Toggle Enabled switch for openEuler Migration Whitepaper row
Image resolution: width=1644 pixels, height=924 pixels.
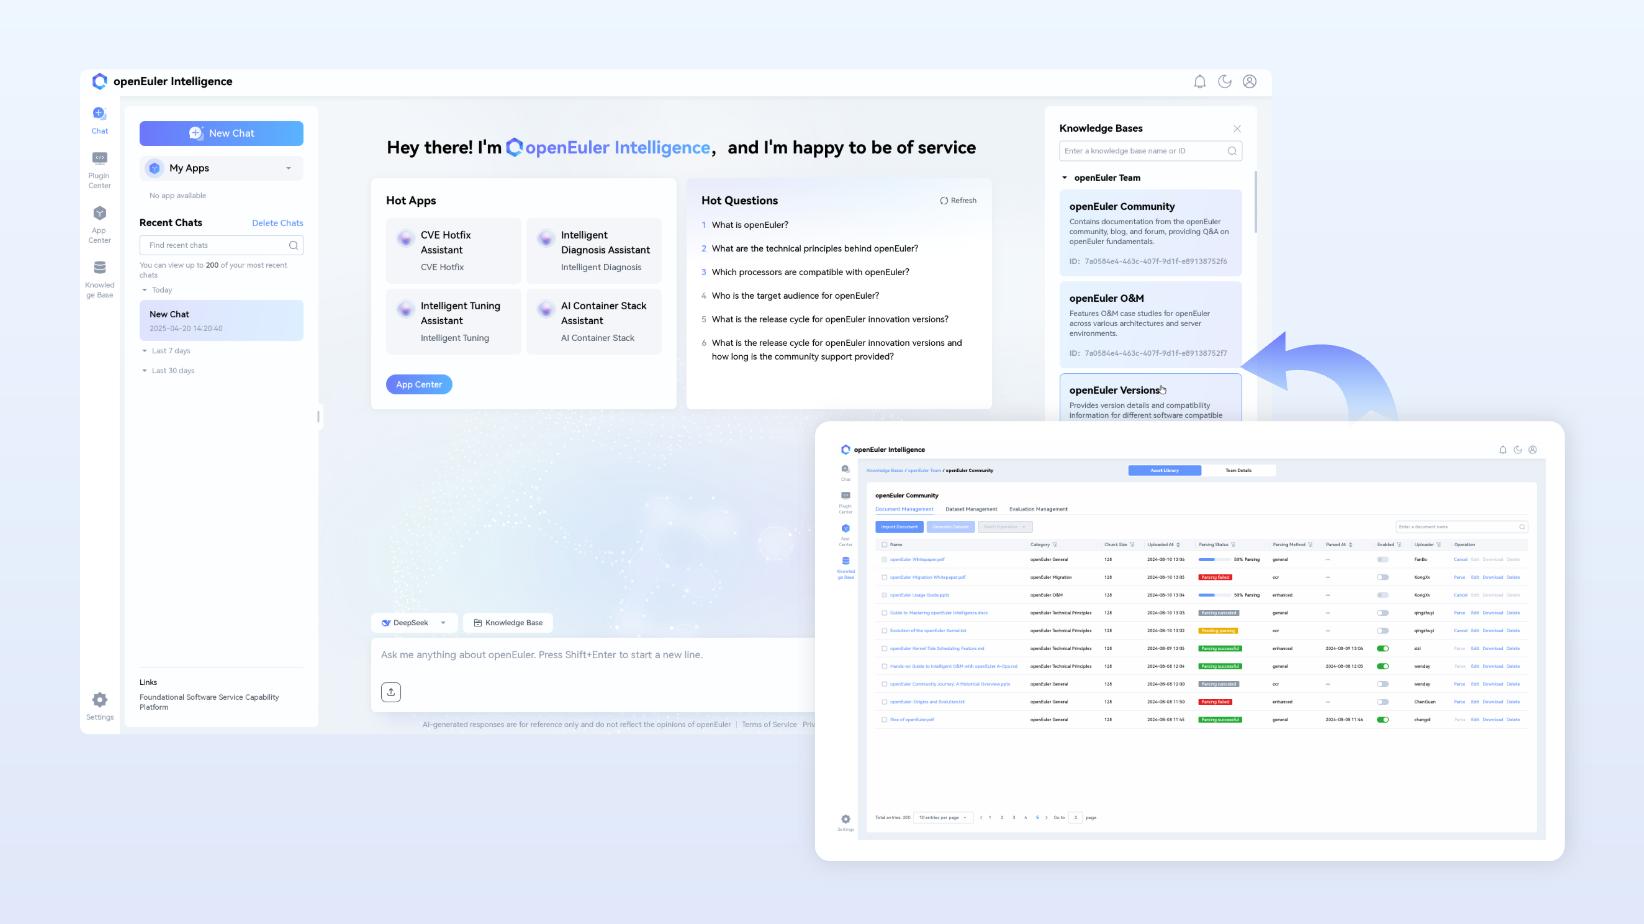click(x=1383, y=577)
